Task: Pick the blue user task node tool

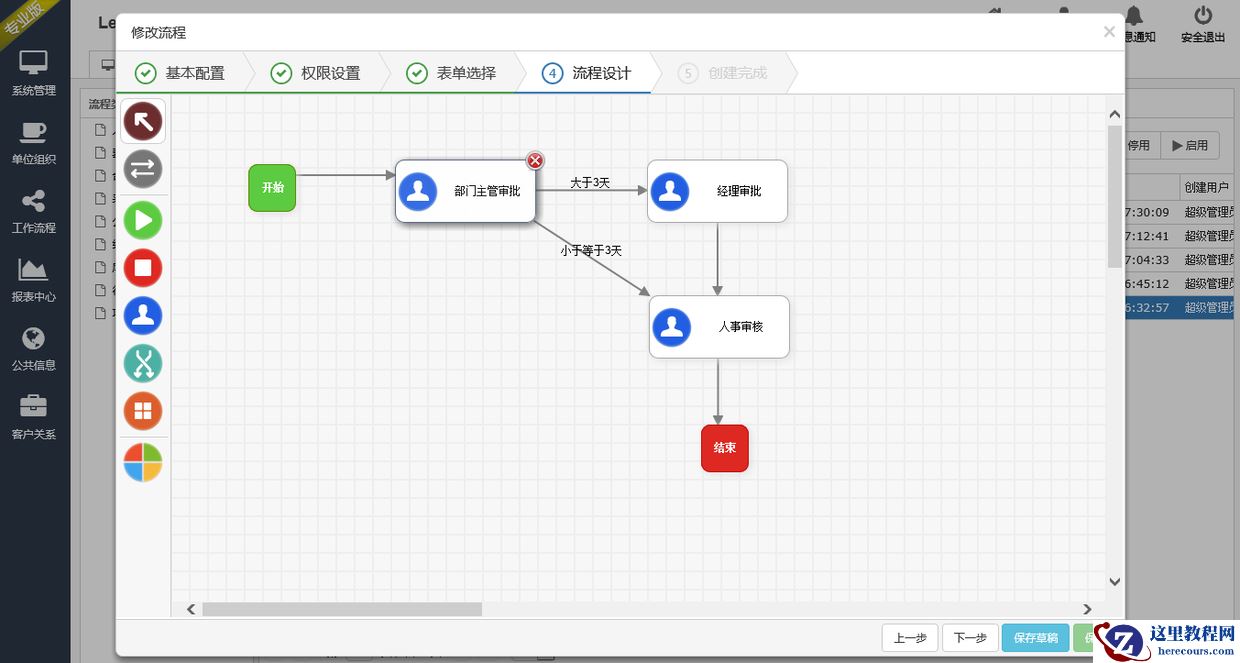Action: [143, 316]
